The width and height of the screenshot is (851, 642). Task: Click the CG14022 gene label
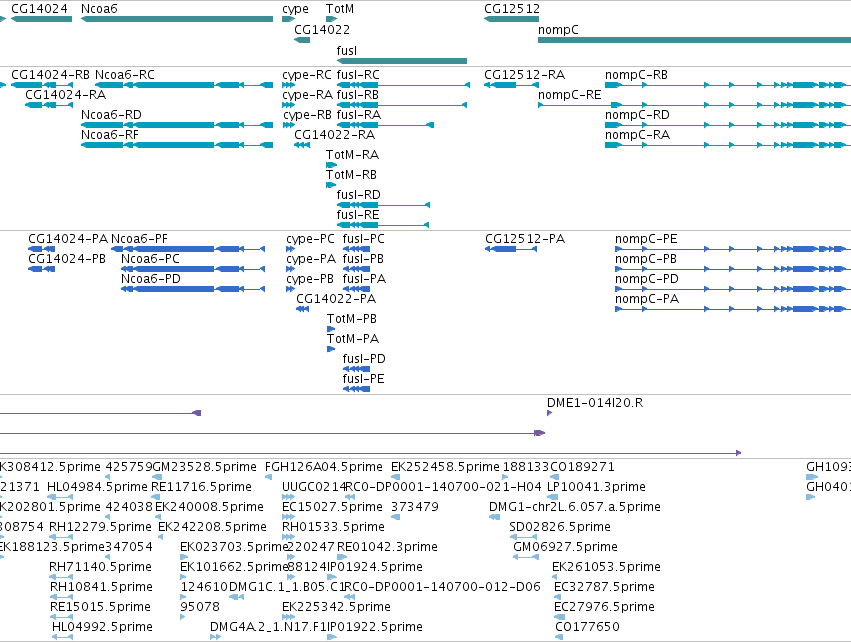pos(322,29)
